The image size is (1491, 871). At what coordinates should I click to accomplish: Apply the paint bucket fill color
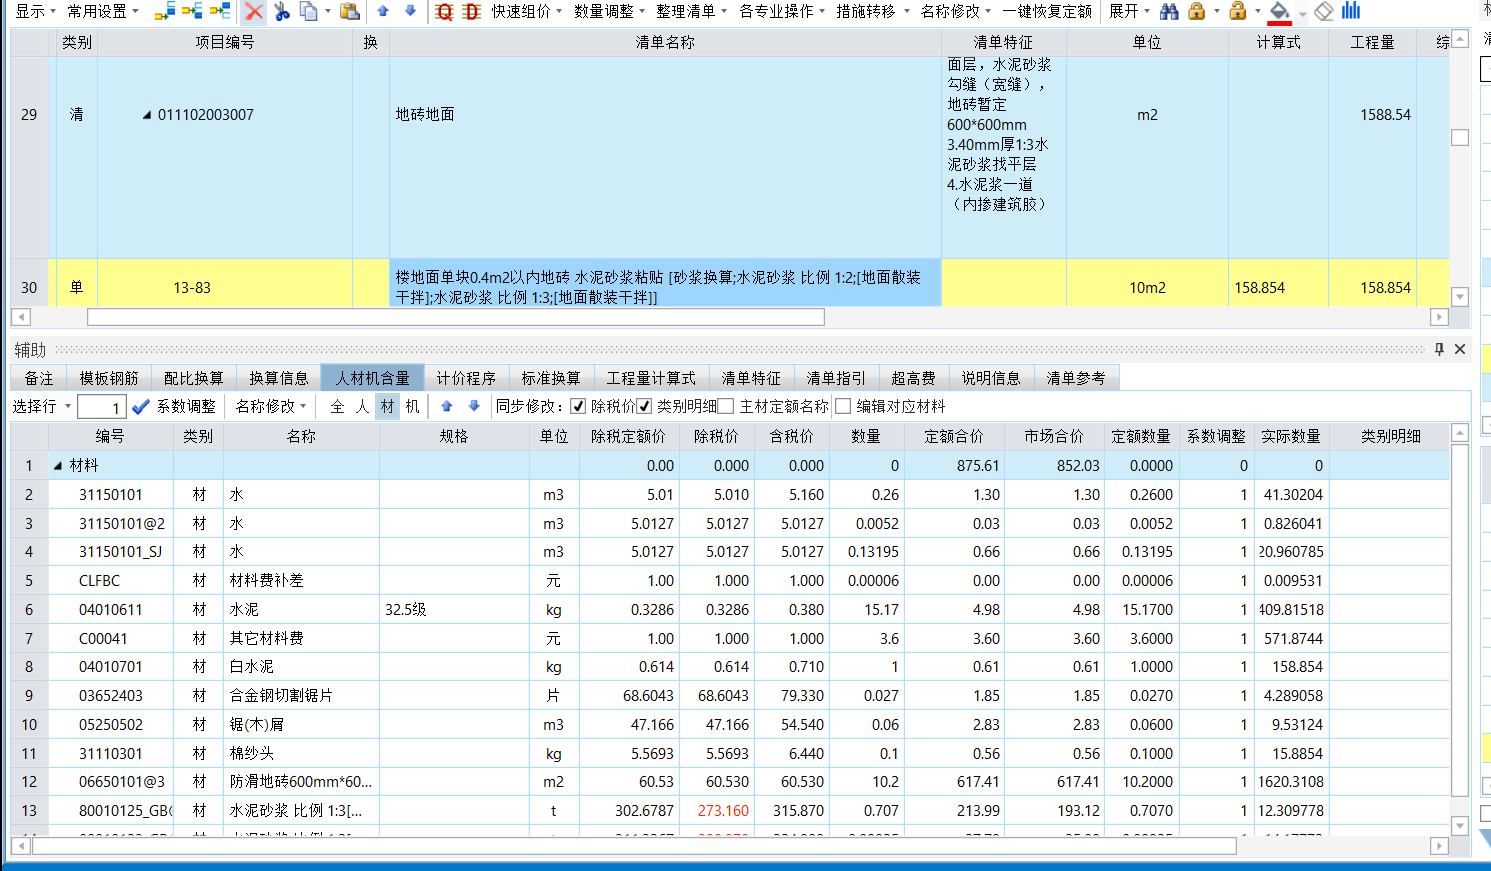click(x=1279, y=11)
